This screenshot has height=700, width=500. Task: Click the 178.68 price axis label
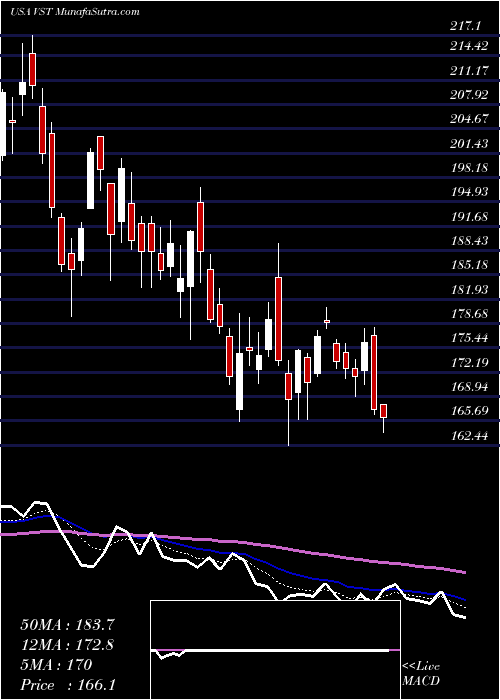coord(469,314)
